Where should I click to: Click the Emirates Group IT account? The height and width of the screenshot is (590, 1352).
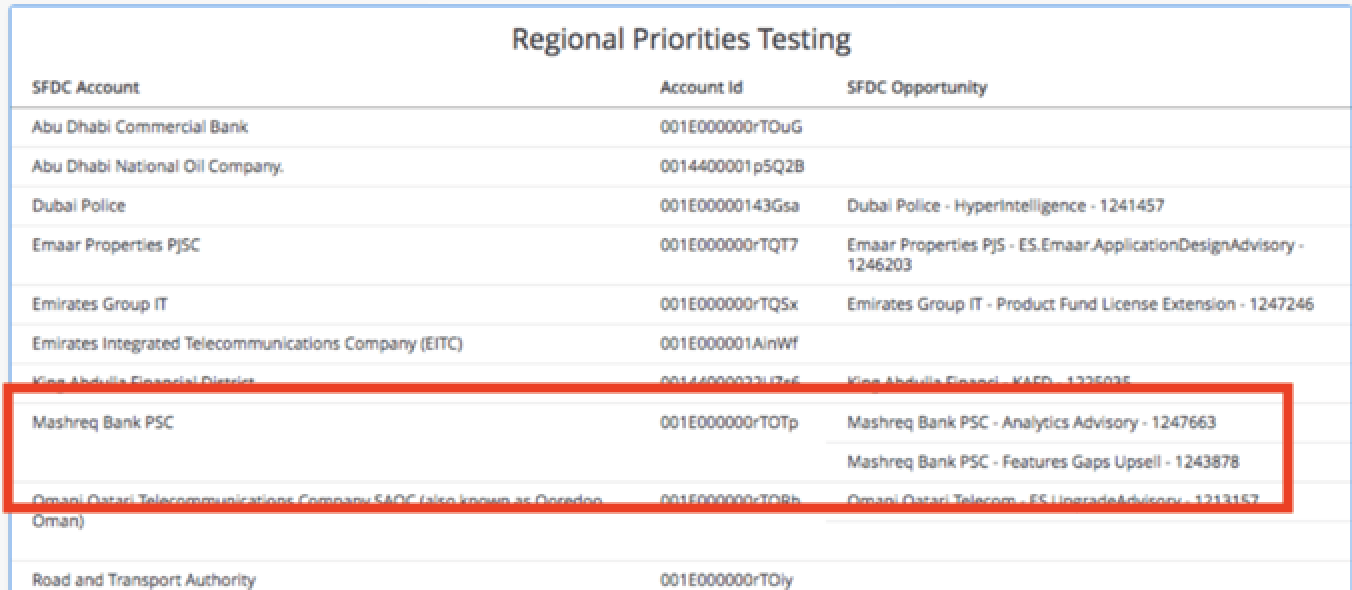click(93, 304)
